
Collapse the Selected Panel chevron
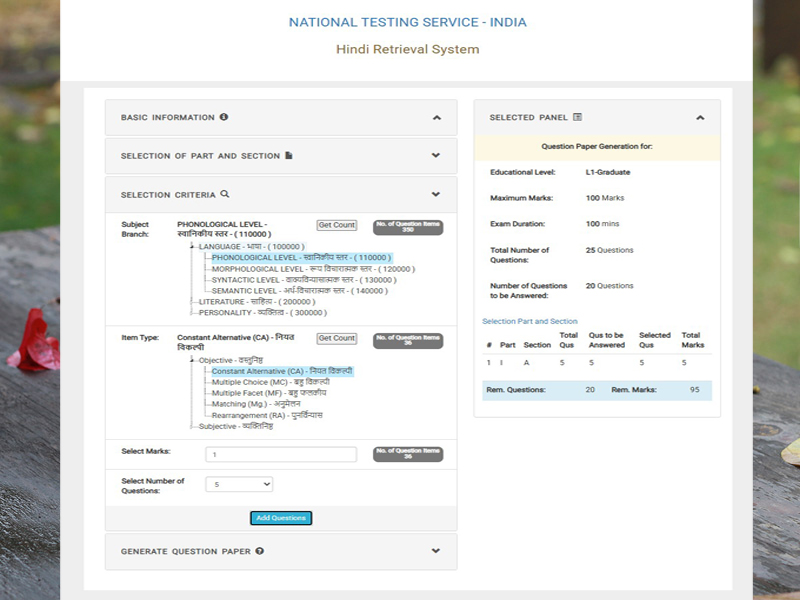pos(700,118)
